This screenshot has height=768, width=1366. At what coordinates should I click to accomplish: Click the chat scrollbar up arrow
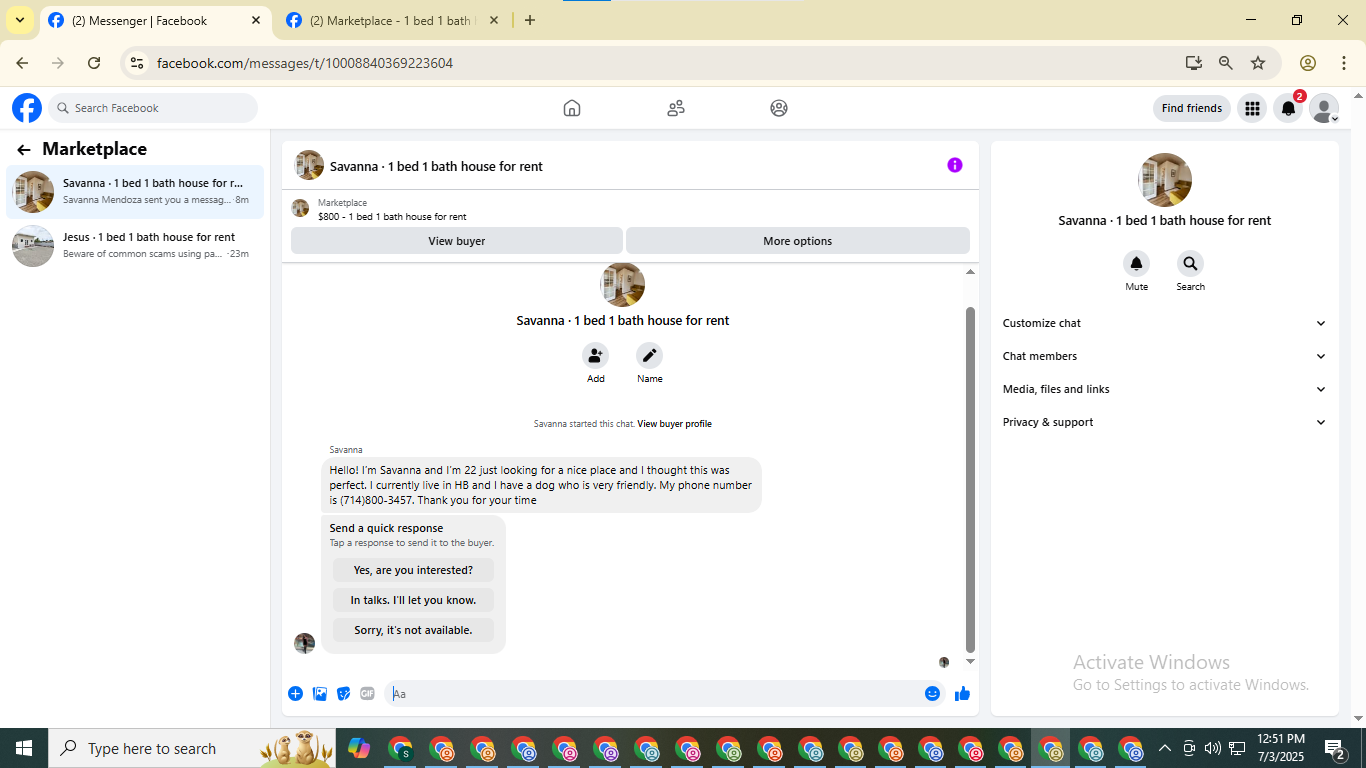pos(970,272)
